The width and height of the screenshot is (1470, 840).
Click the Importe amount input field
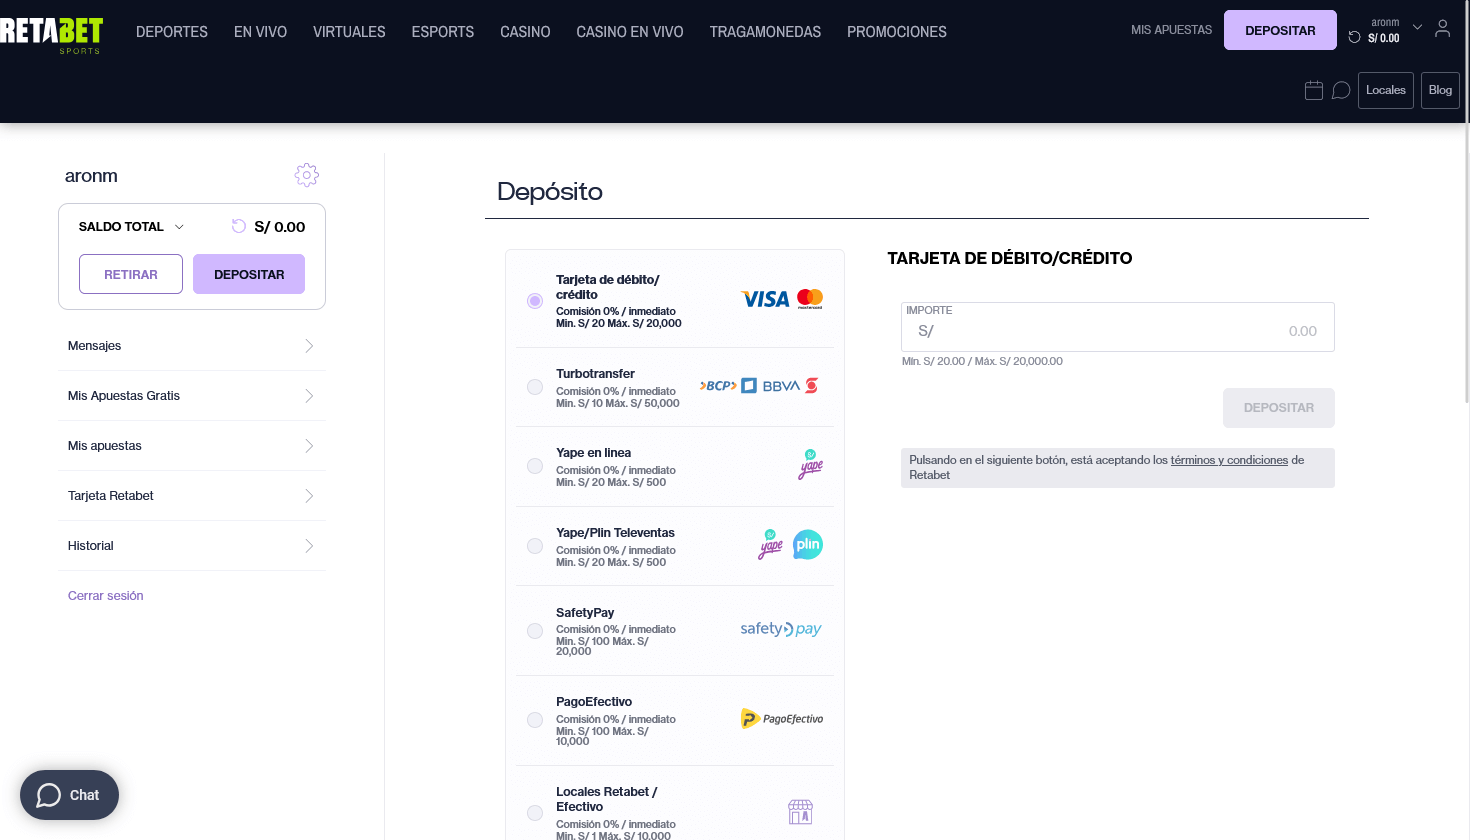[x=1118, y=327]
